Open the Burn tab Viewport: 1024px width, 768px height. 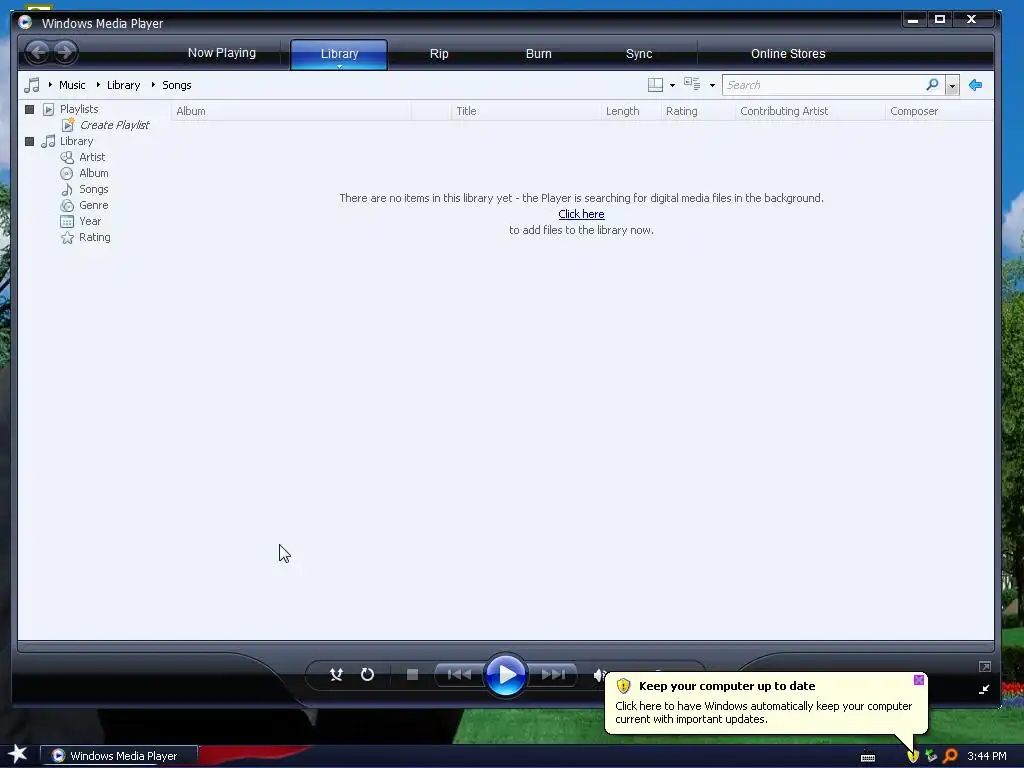click(x=539, y=54)
